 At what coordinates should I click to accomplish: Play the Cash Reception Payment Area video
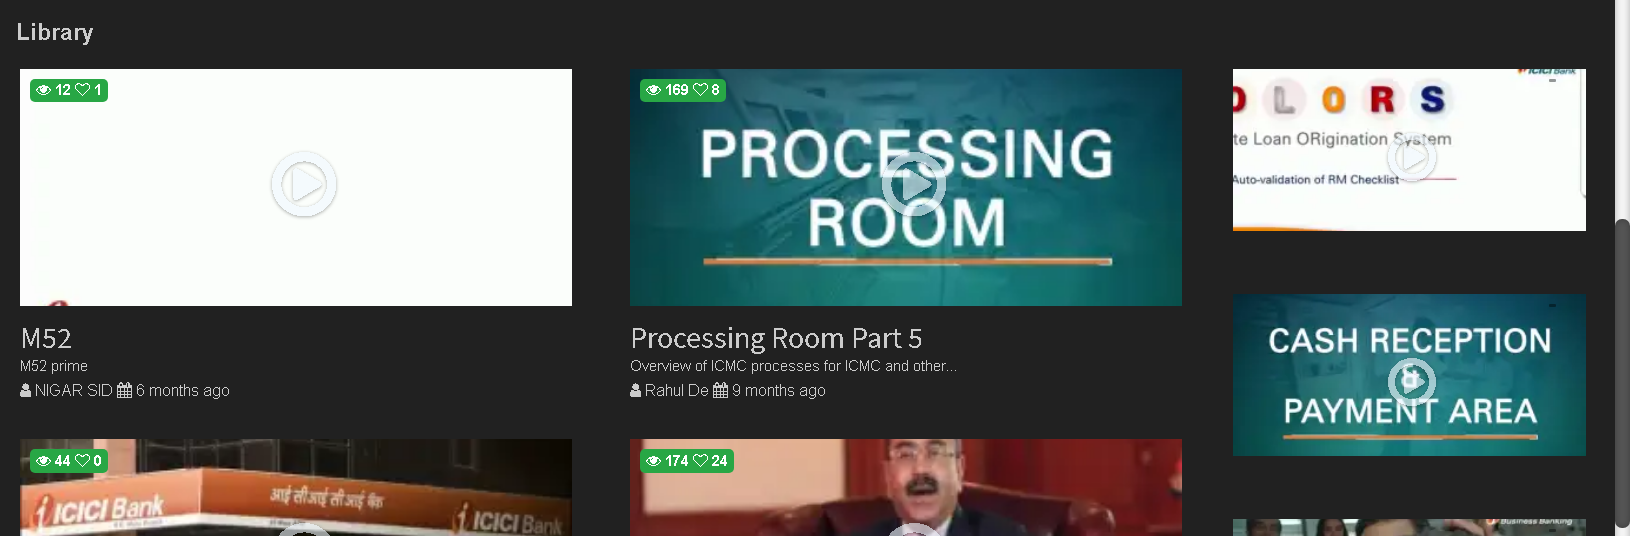point(1411,380)
